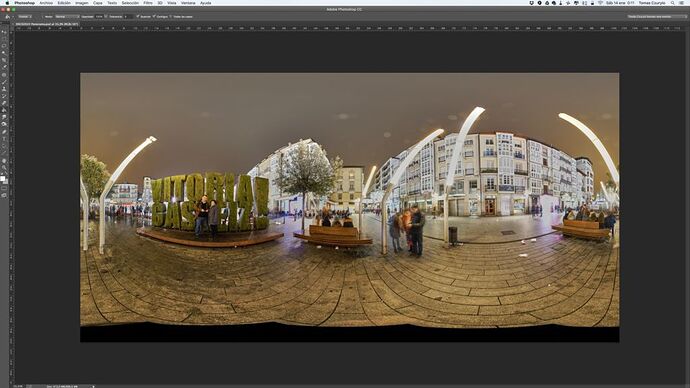The height and width of the screenshot is (388, 690).
Task: Open the Ventana menu
Action: (188, 3)
